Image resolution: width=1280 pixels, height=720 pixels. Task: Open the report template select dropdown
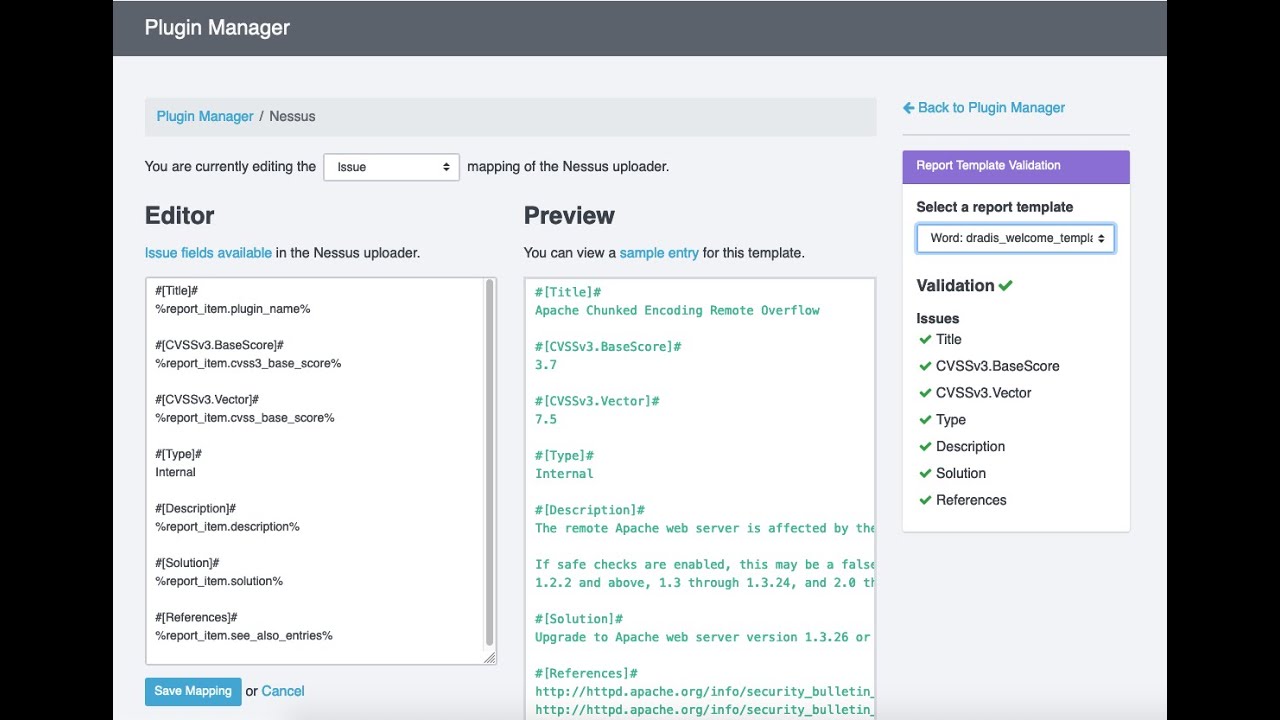(x=1015, y=238)
